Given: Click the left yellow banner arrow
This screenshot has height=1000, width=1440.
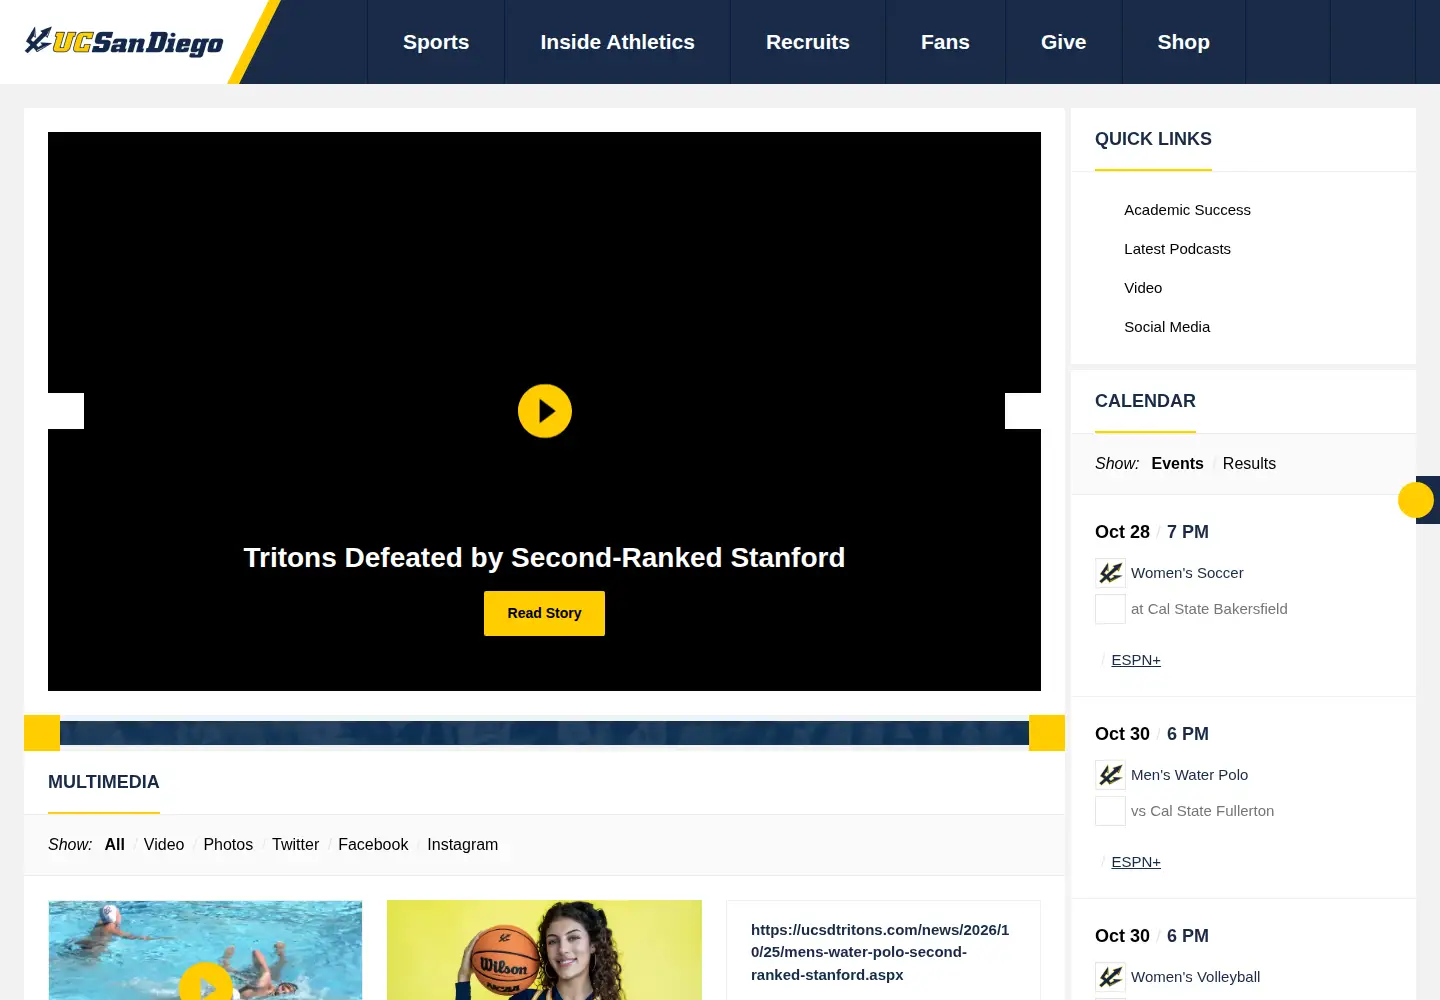Looking at the screenshot, I should (42, 733).
